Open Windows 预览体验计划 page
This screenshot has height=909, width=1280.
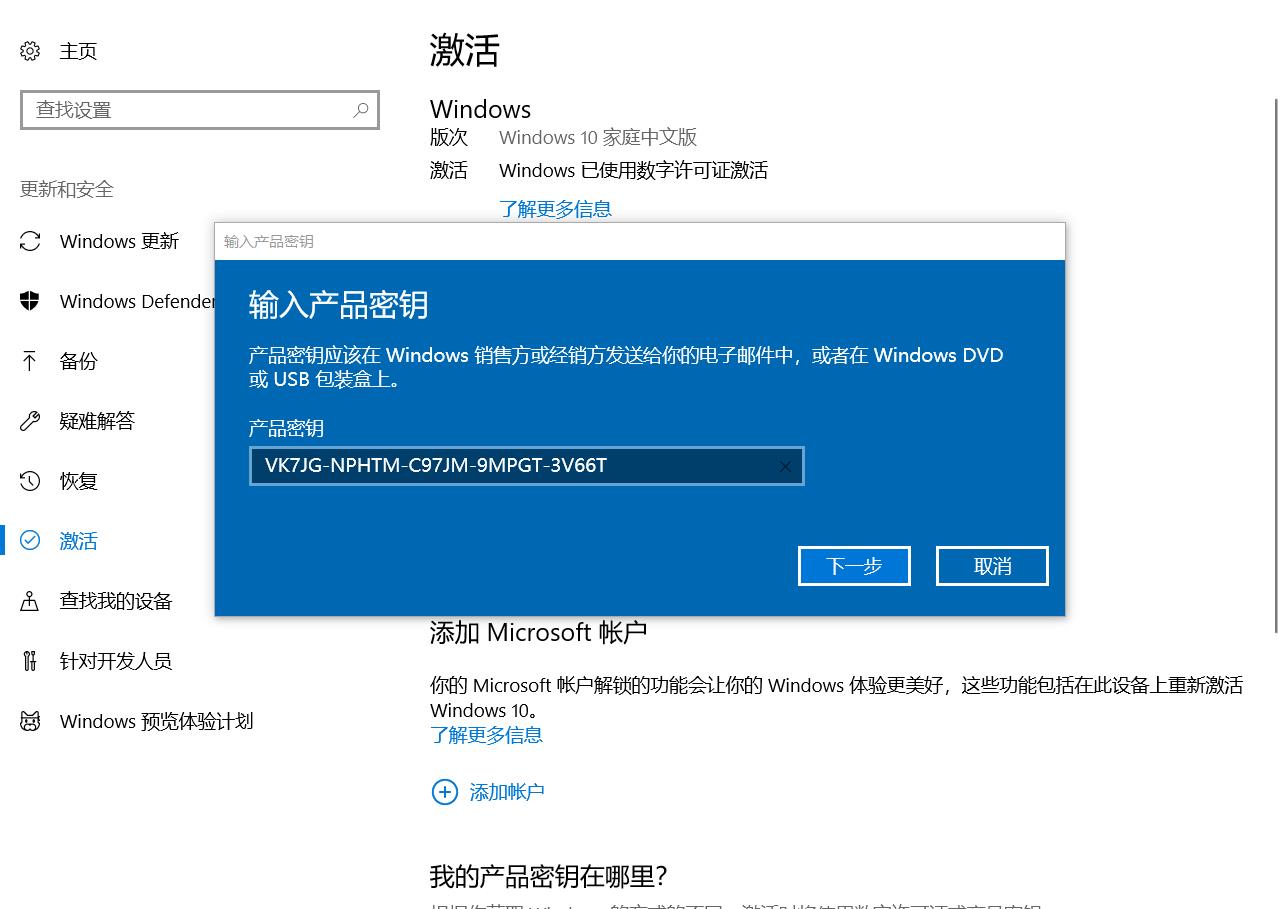[x=156, y=721]
